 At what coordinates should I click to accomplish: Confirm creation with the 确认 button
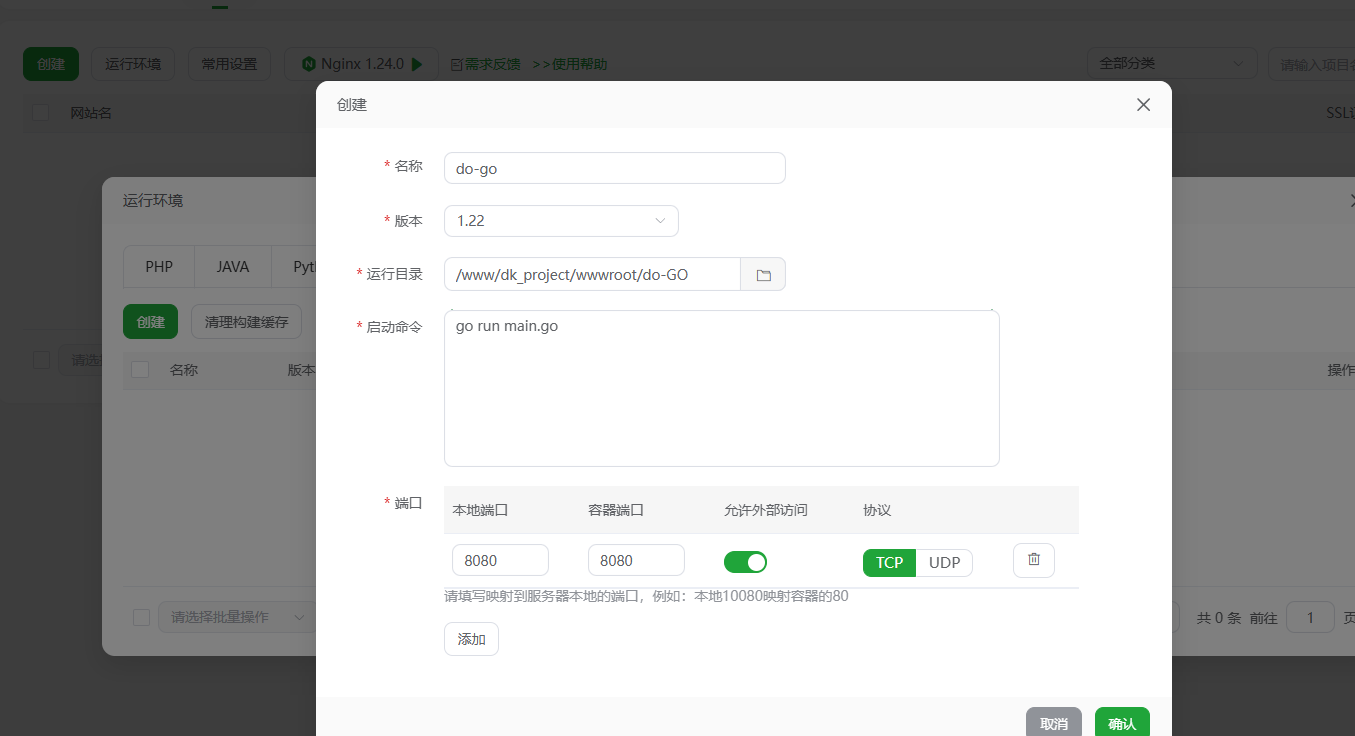[x=1121, y=722]
